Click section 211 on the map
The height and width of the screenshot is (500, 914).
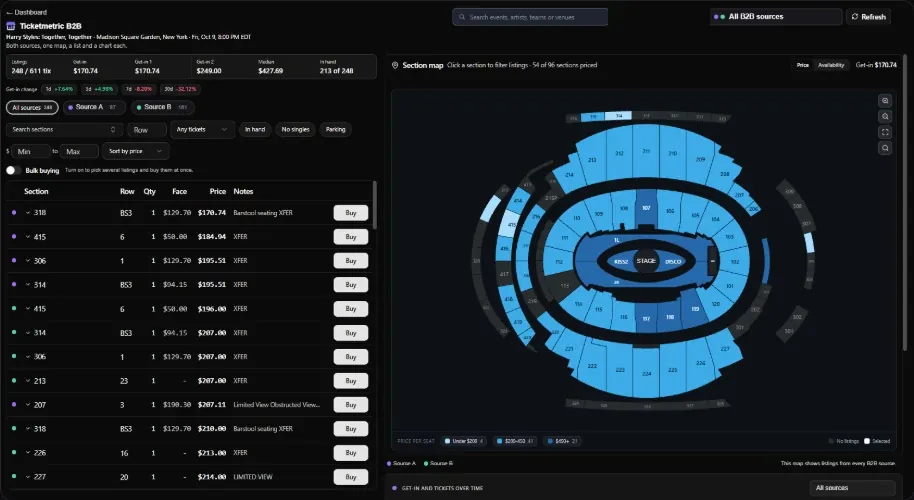[646, 151]
